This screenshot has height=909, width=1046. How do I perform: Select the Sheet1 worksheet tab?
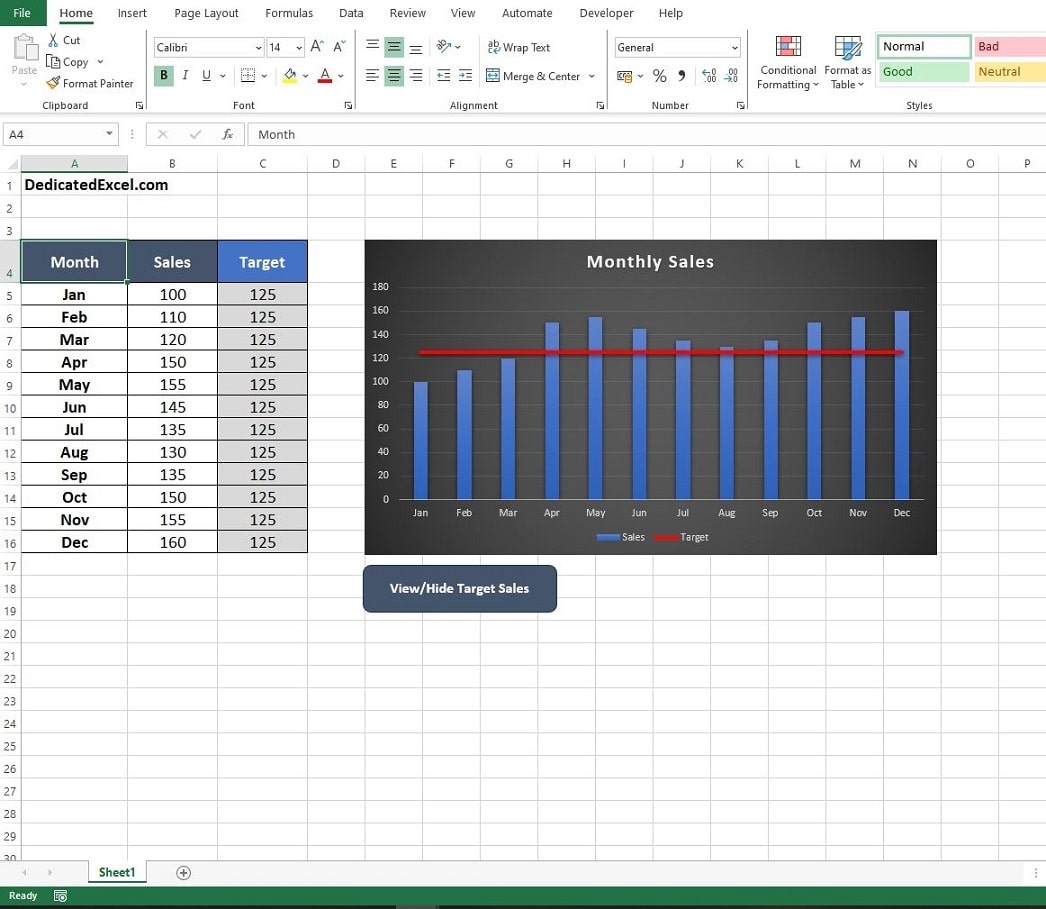click(x=117, y=872)
